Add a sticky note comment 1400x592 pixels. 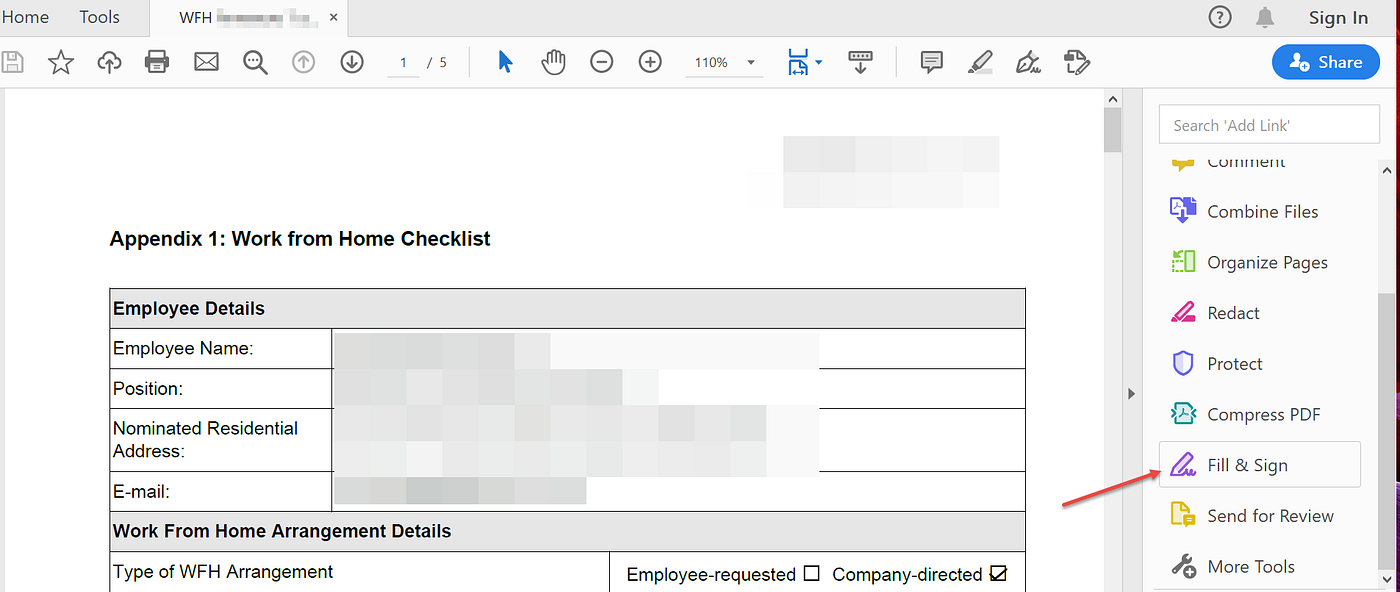click(x=931, y=62)
